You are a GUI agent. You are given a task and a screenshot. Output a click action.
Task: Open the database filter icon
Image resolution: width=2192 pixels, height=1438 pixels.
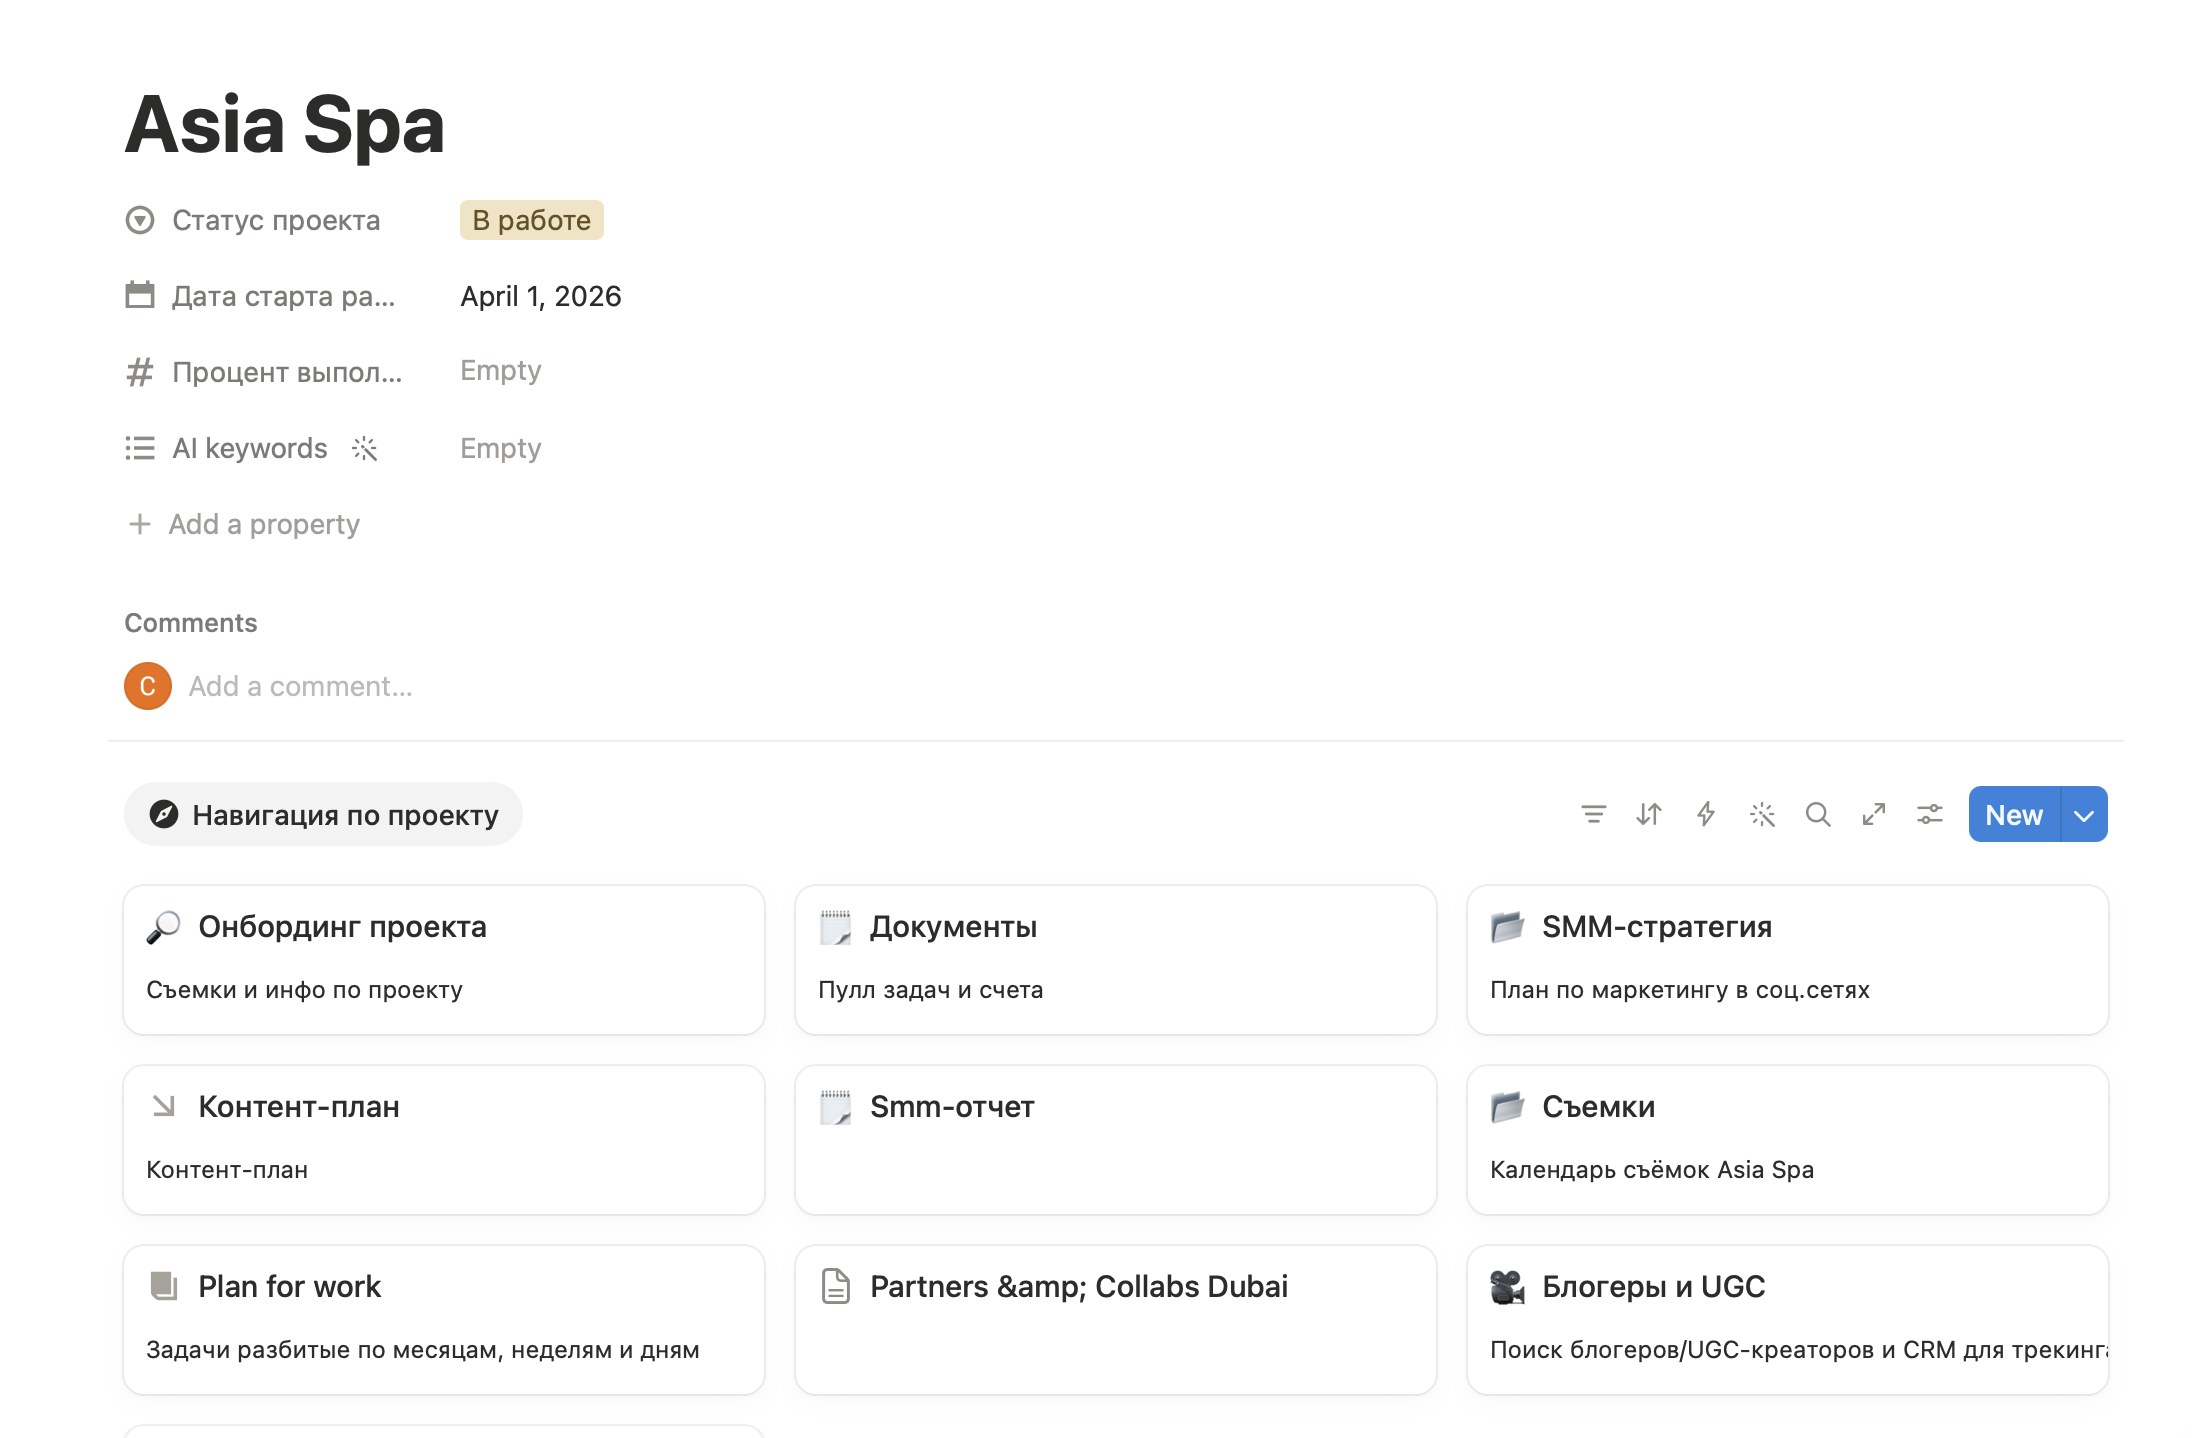[x=1593, y=815]
